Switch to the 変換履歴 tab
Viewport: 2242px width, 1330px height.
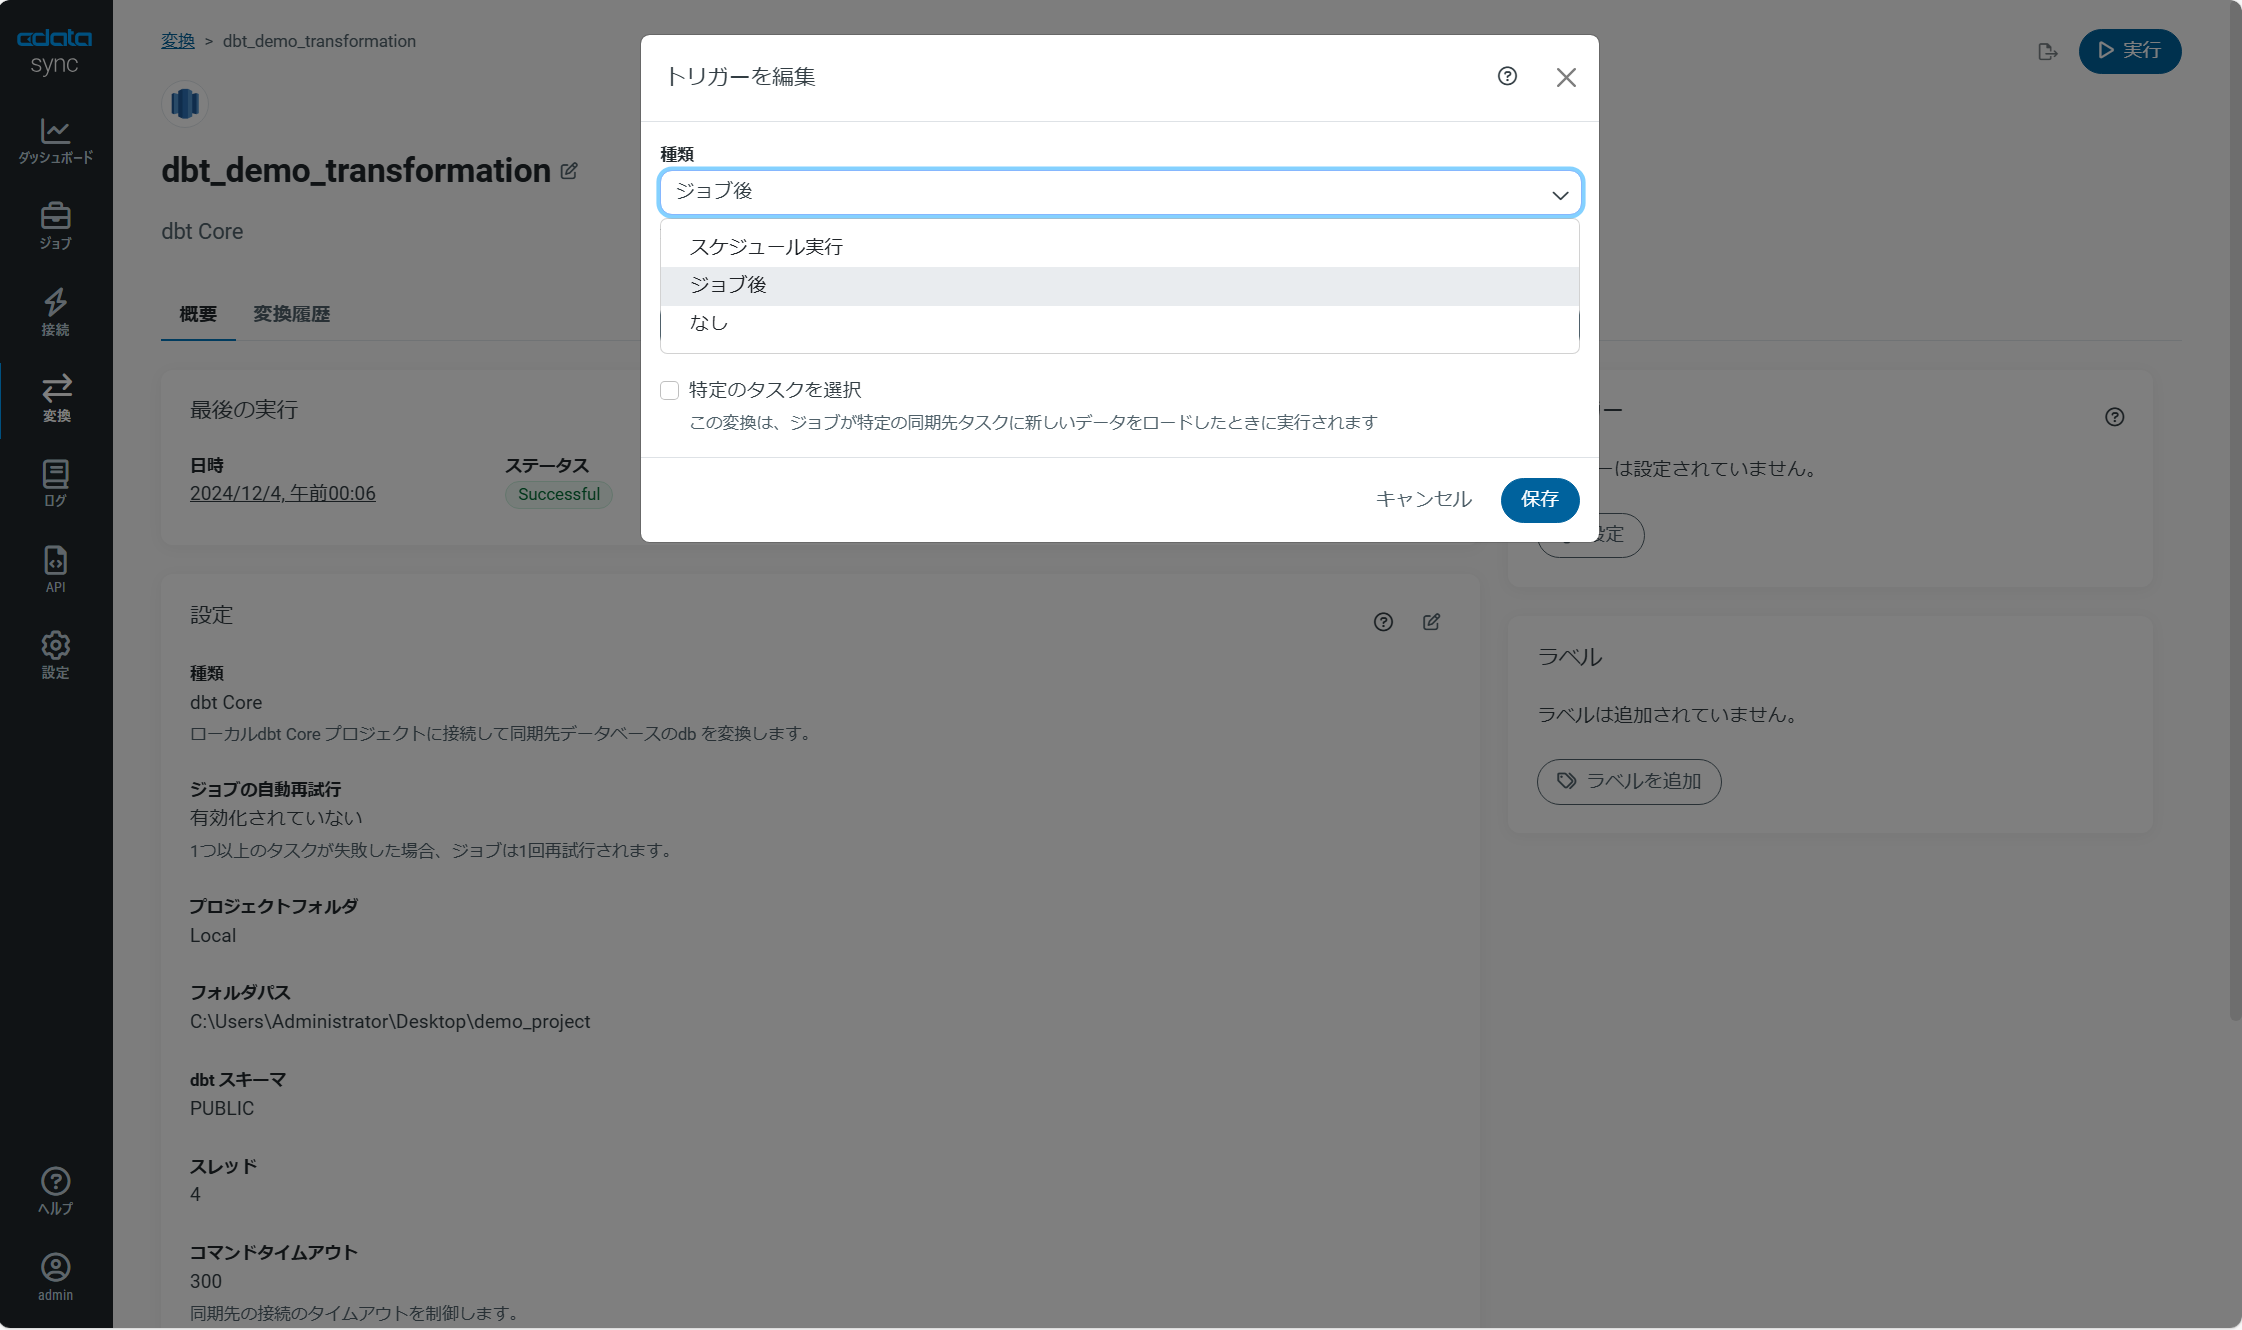291,314
